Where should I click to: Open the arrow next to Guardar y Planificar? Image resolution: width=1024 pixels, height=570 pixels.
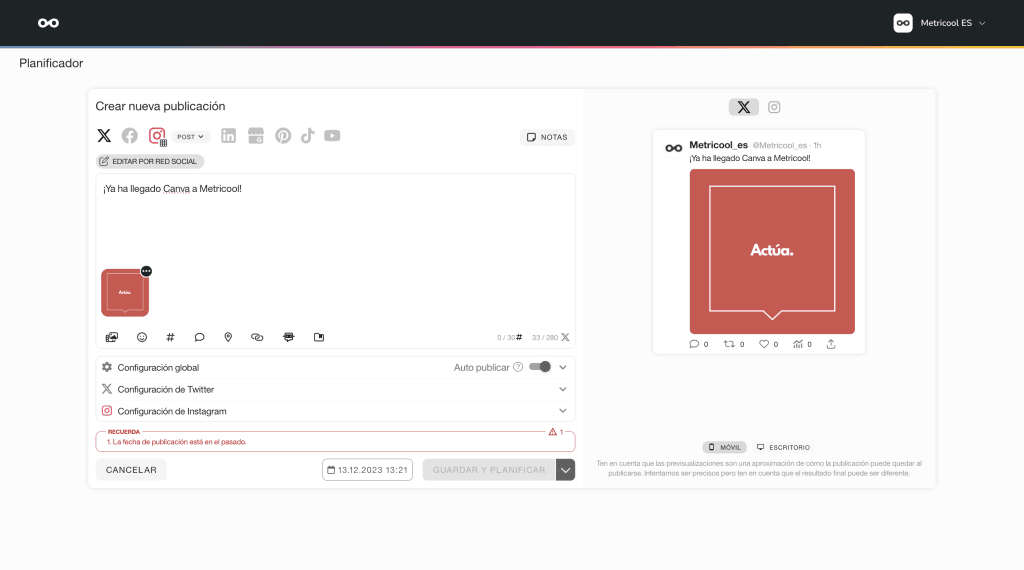[x=566, y=470]
